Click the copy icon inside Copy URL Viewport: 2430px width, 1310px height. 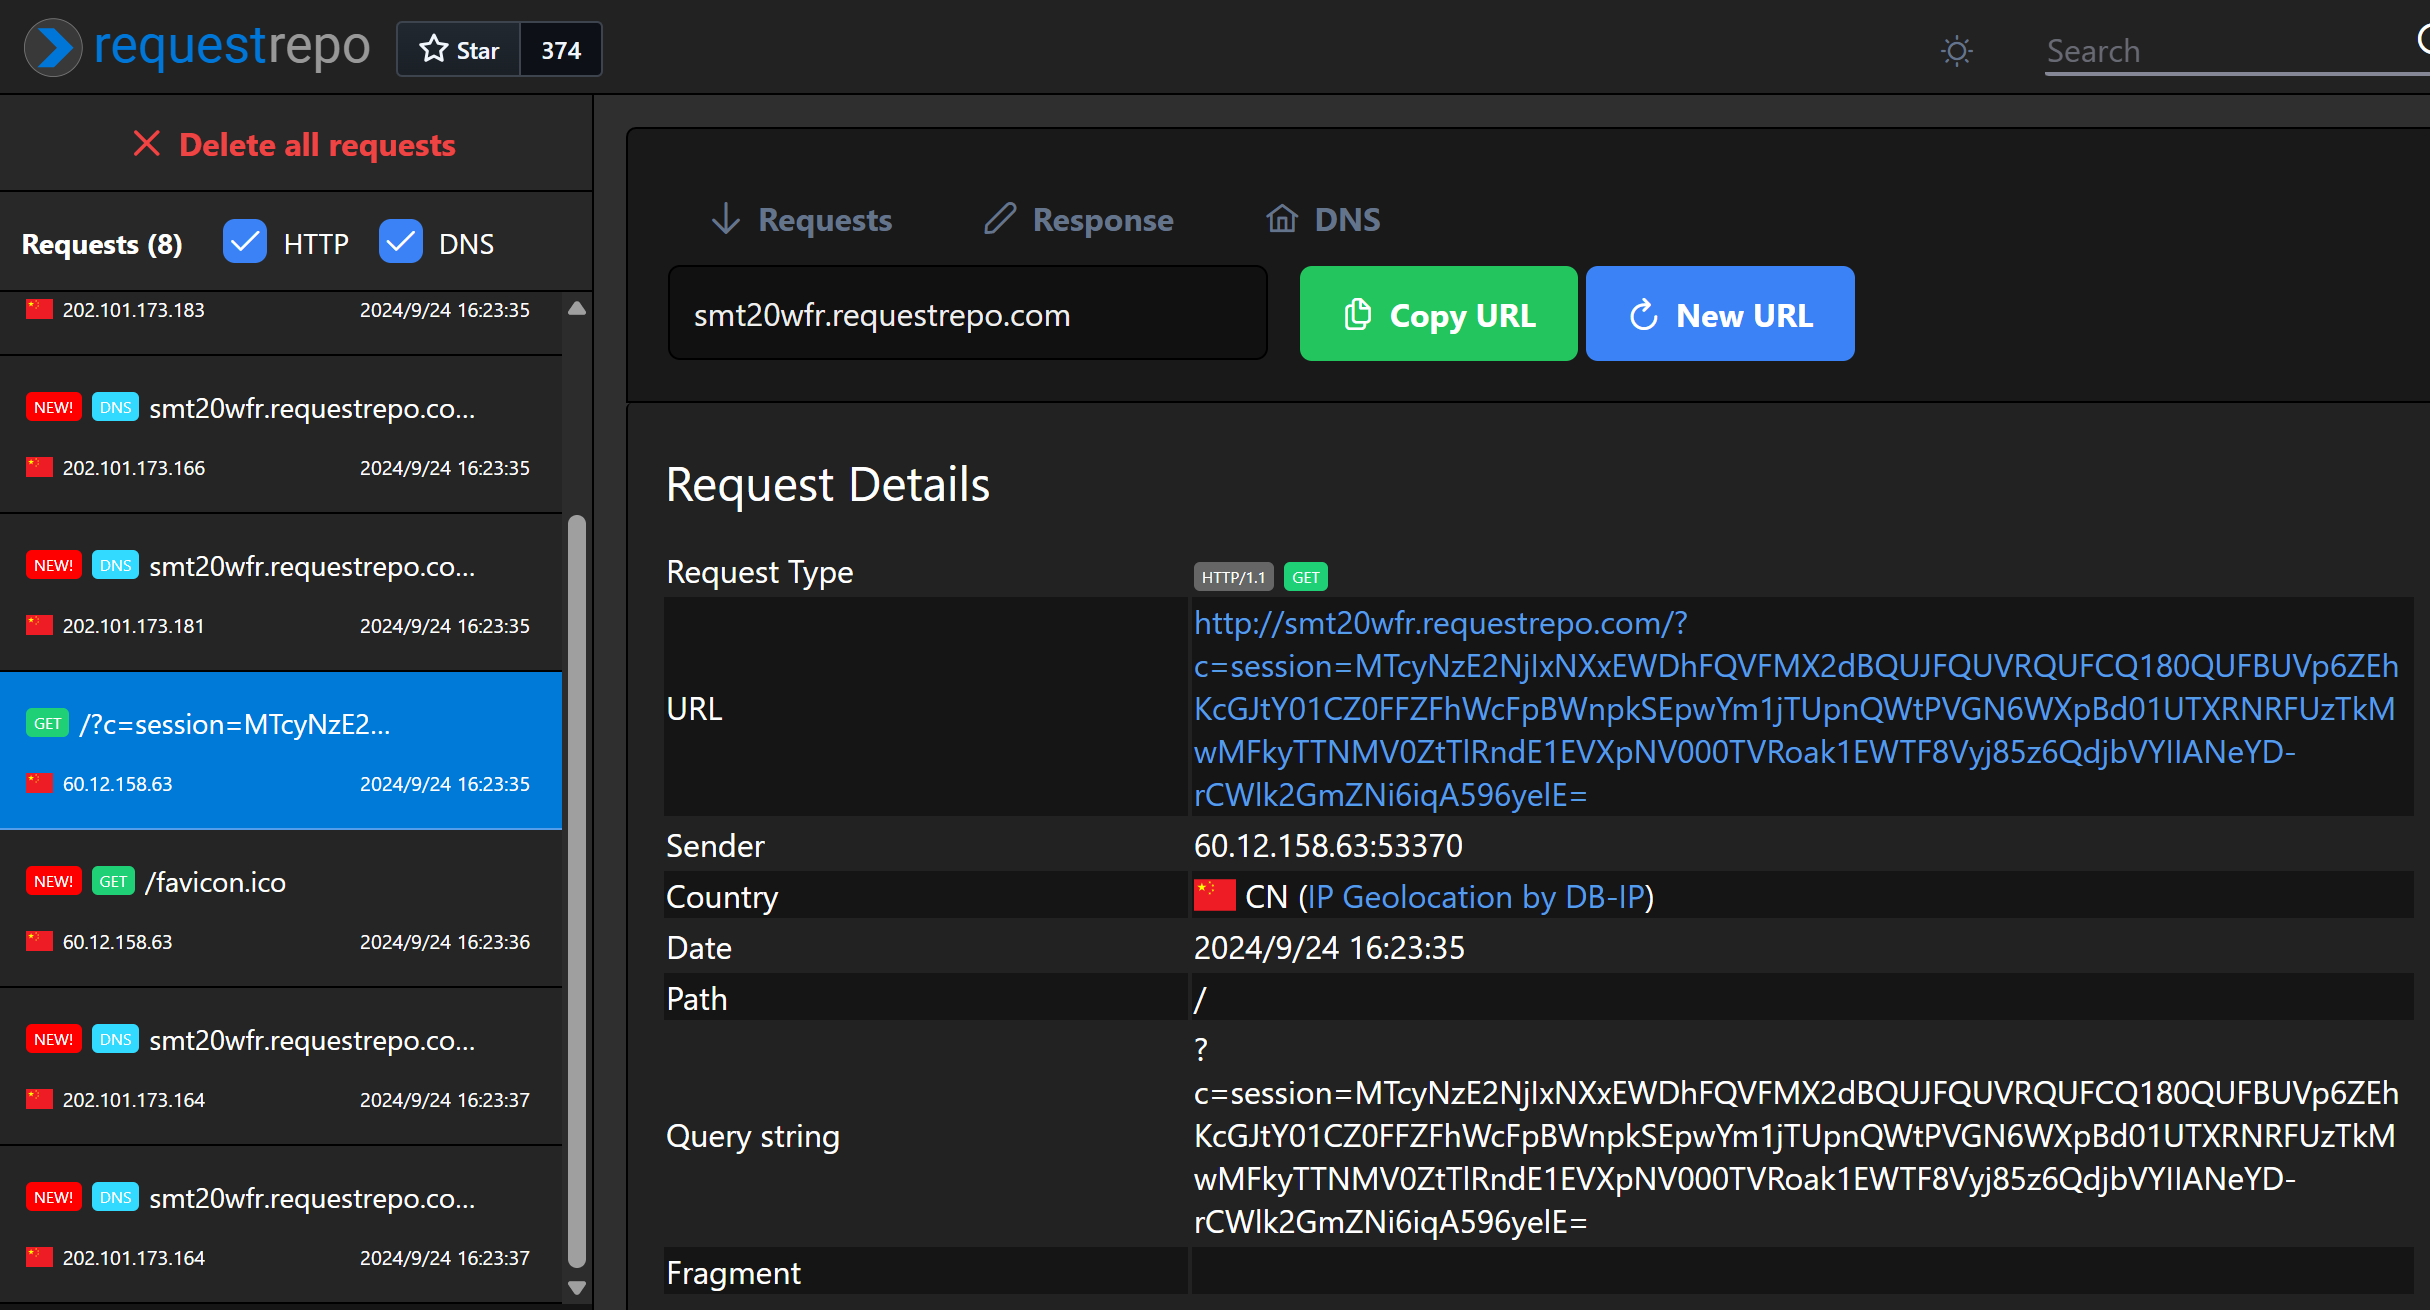coord(1357,314)
